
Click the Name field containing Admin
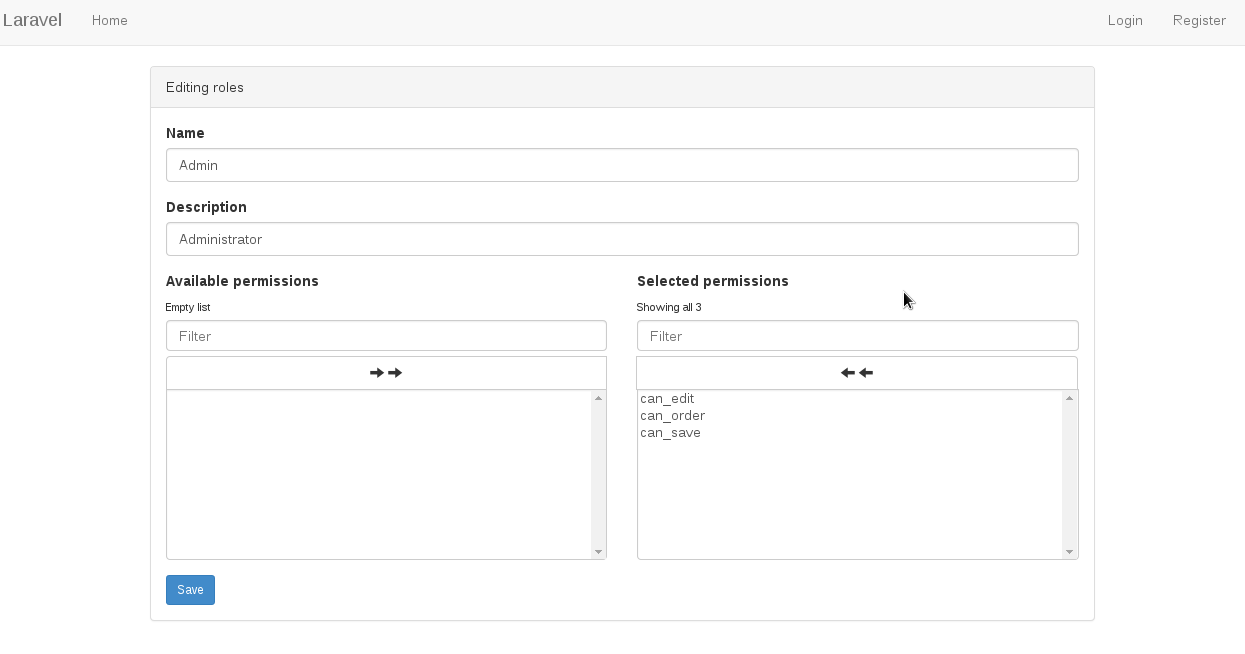pos(622,164)
